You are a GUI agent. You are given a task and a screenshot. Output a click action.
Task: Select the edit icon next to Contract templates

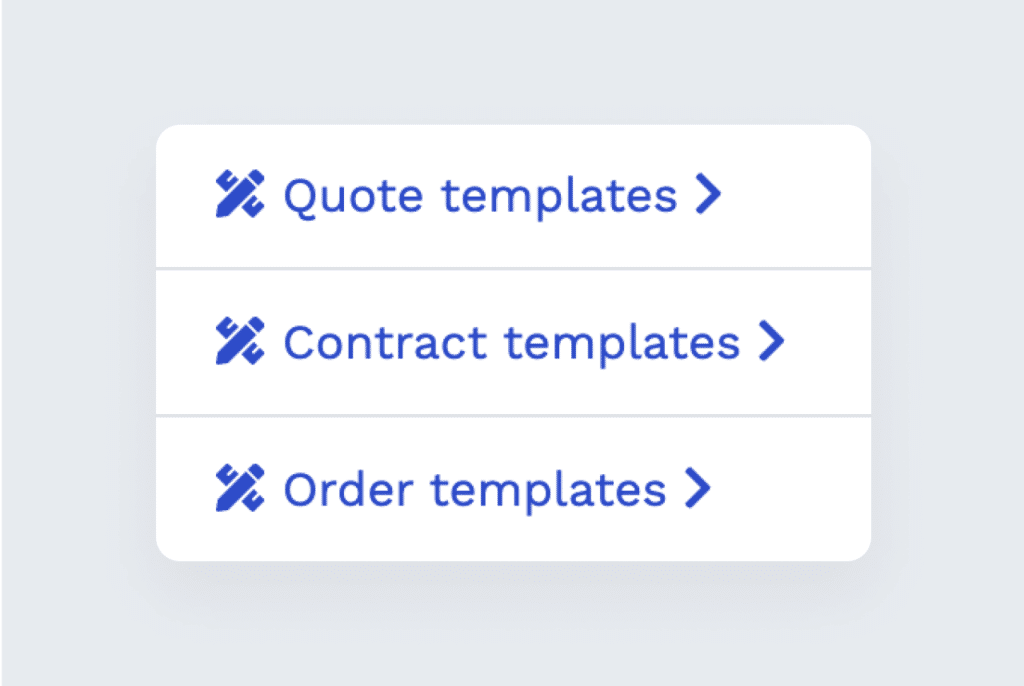pos(239,342)
